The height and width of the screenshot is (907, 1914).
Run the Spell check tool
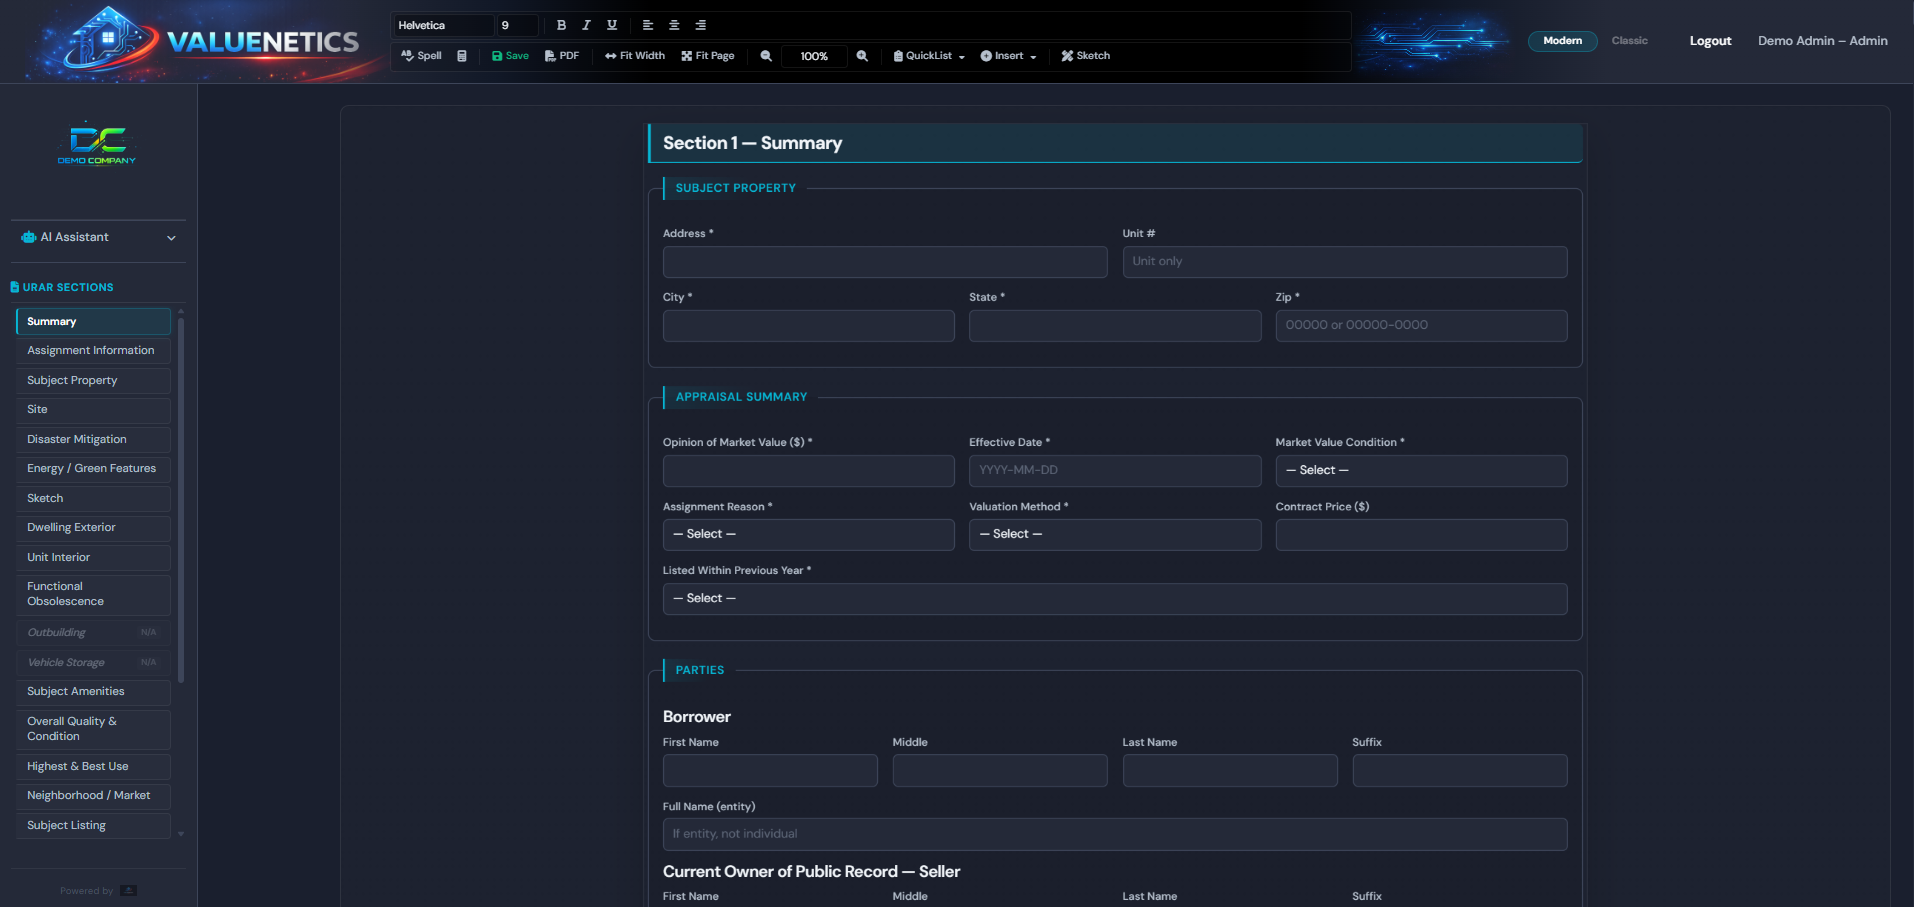tap(420, 56)
